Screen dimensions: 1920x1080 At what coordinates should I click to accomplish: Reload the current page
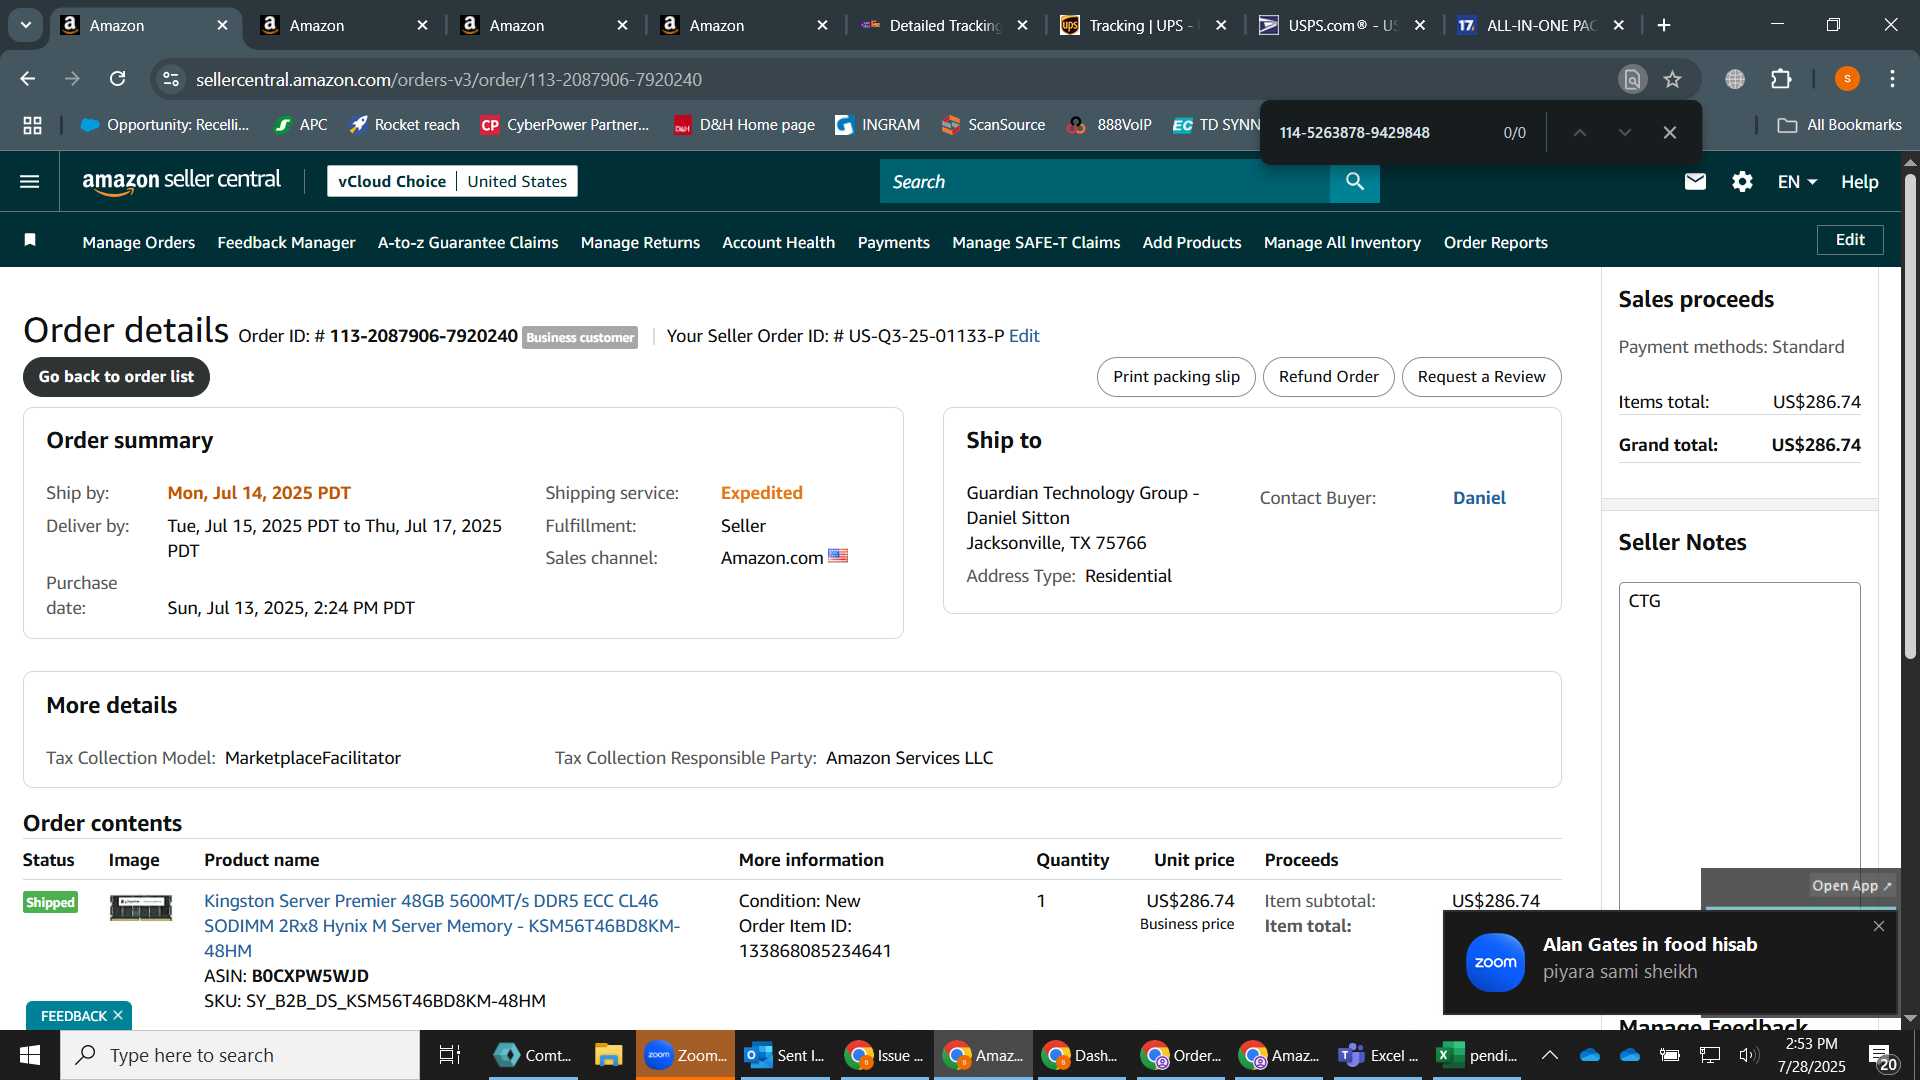coord(118,79)
